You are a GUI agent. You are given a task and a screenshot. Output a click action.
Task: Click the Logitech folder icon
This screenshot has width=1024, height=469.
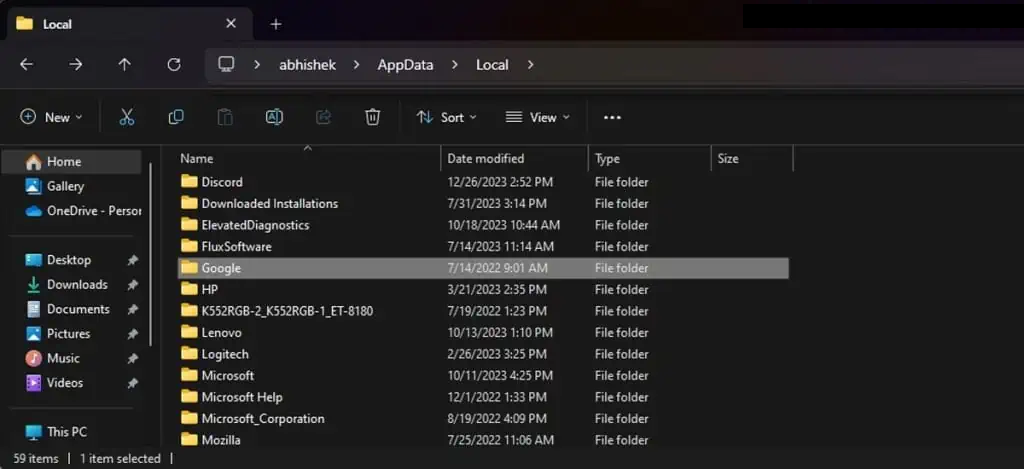click(x=189, y=354)
